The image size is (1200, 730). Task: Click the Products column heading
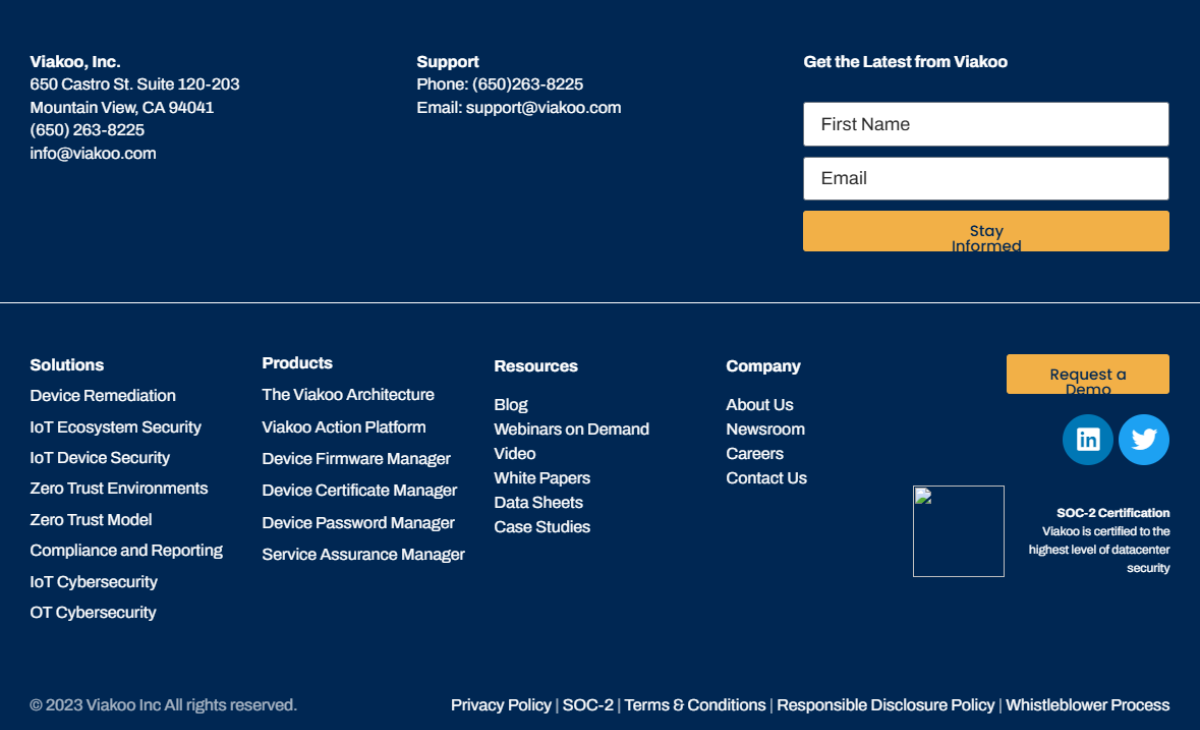pos(297,363)
